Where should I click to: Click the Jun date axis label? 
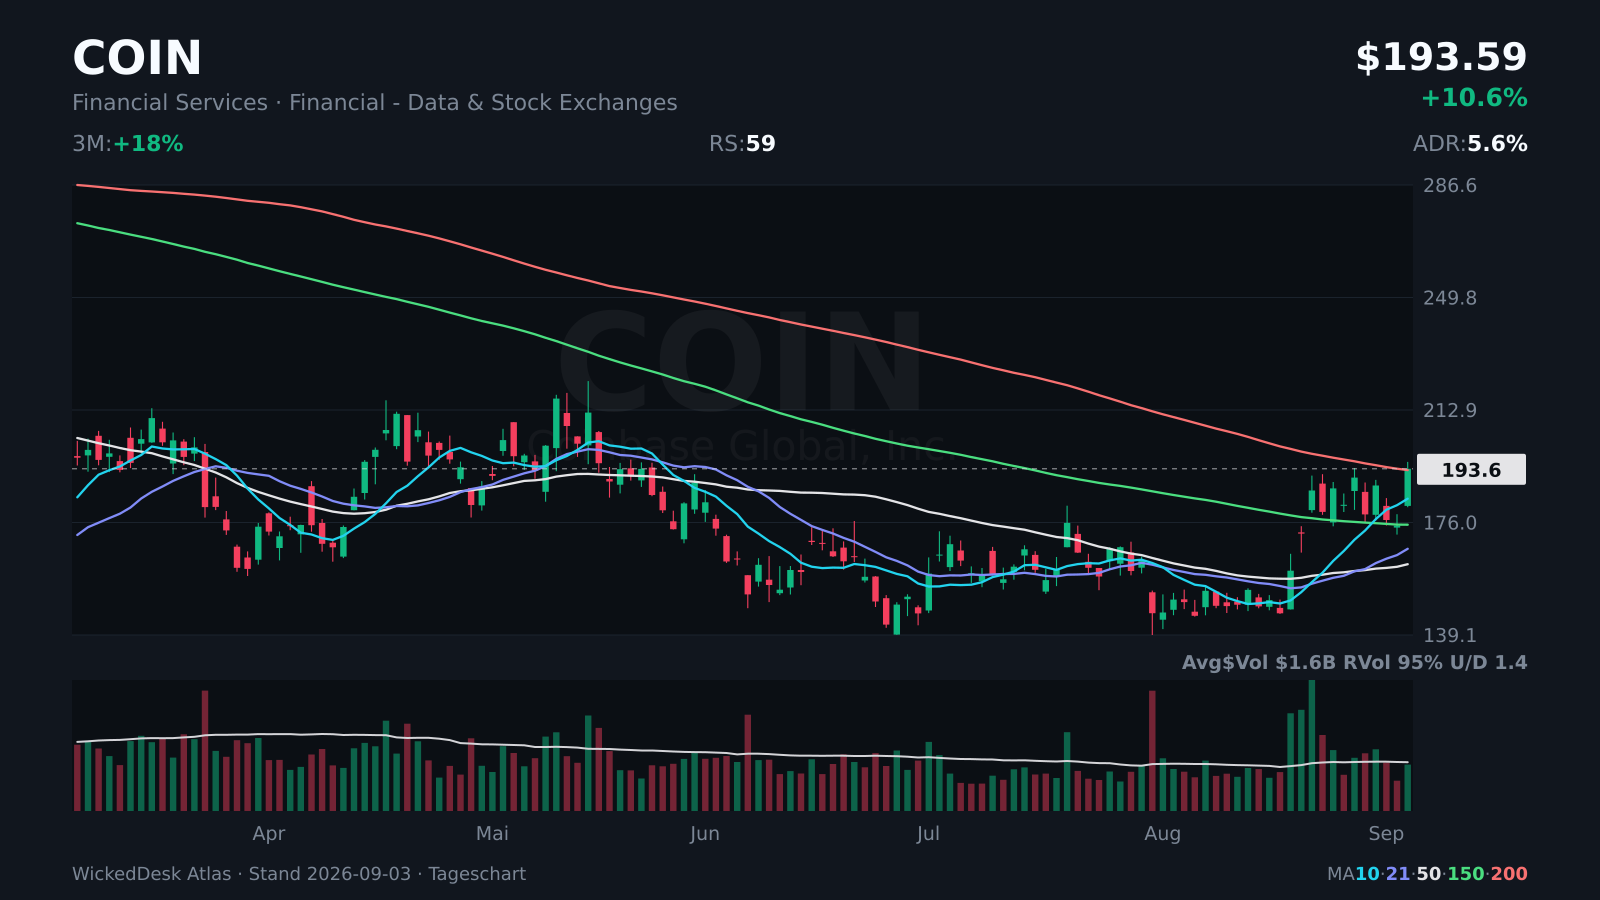pyautogui.click(x=704, y=834)
